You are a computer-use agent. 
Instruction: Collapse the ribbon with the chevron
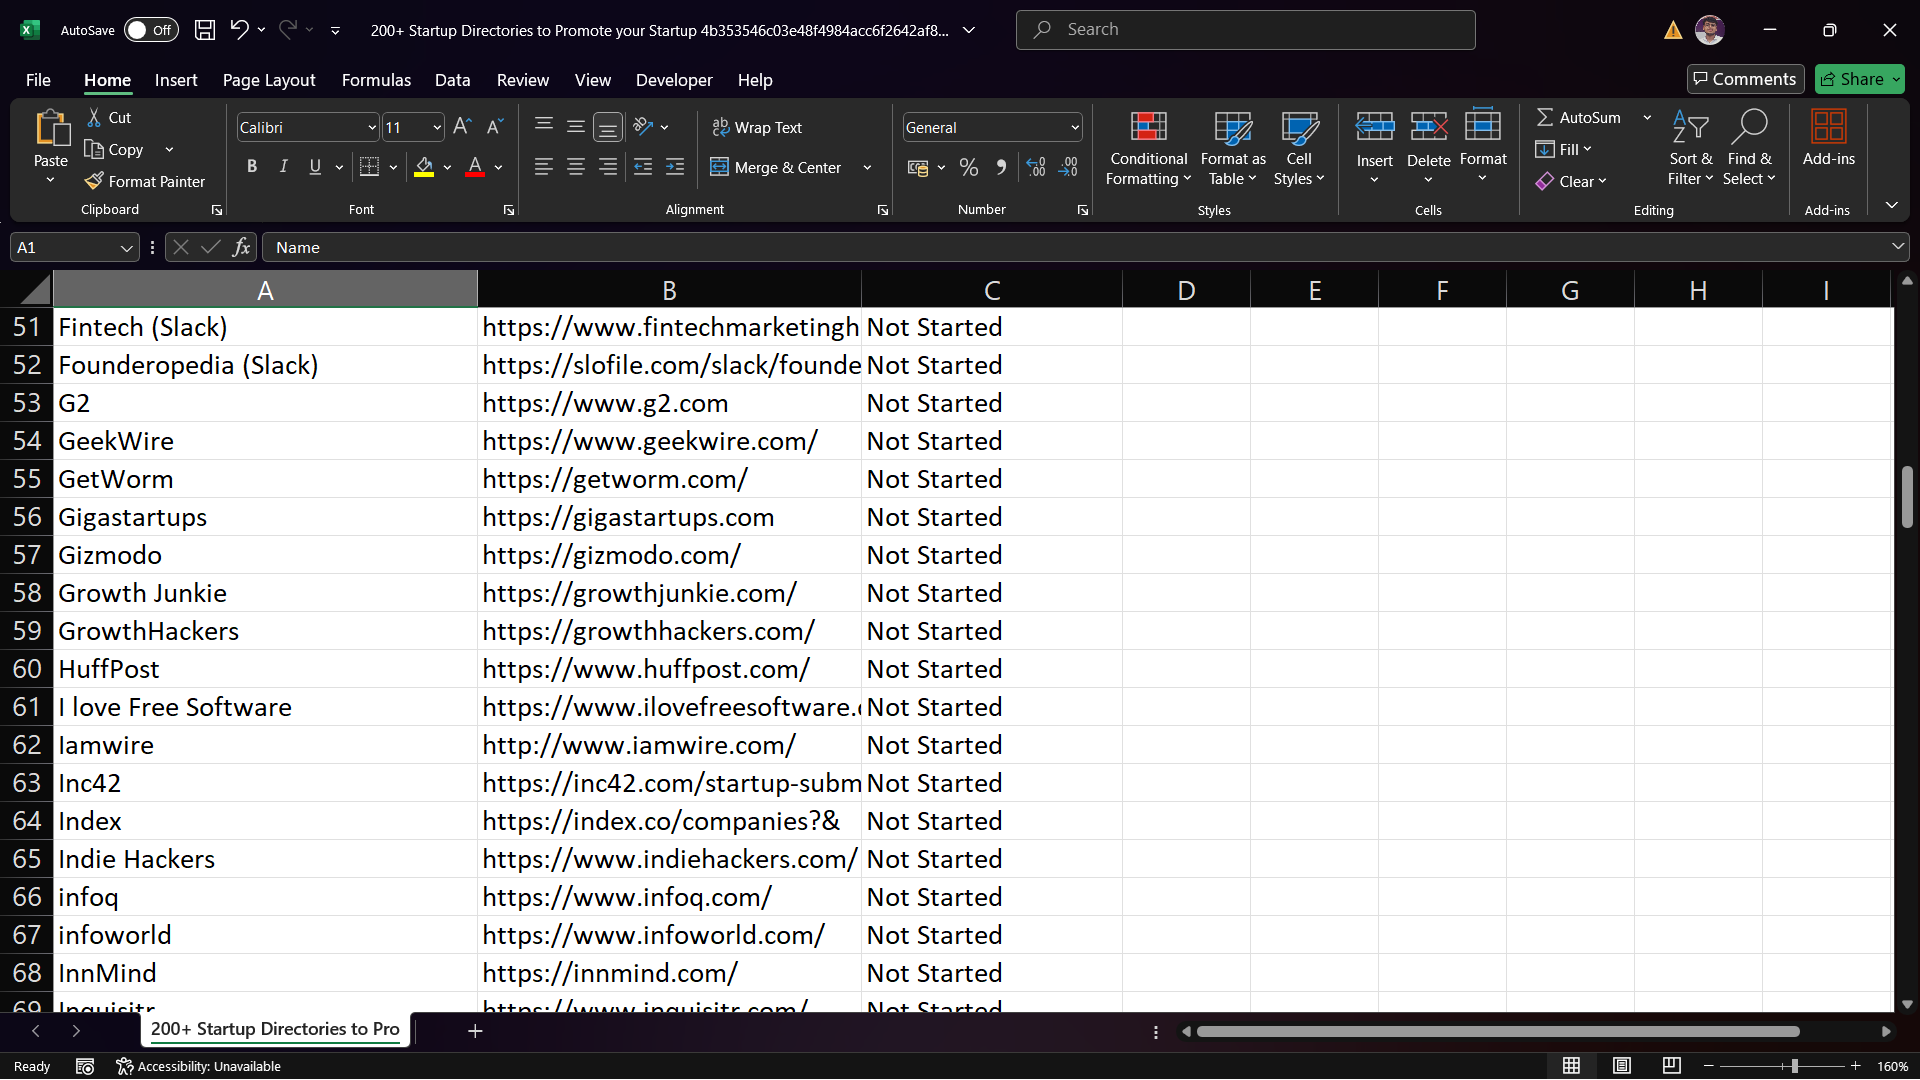tap(1891, 205)
